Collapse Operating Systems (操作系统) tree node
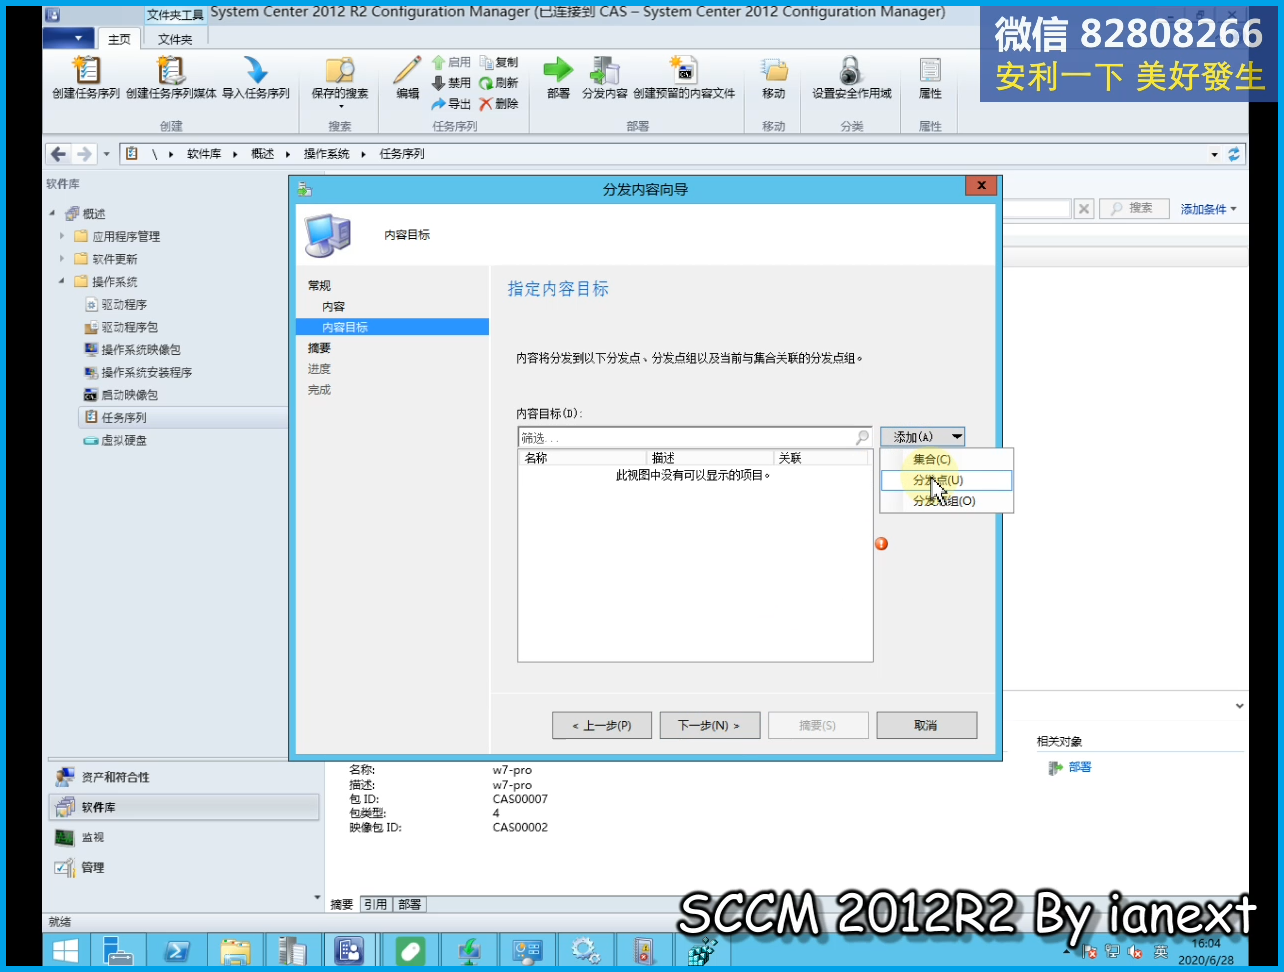Screen dimensions: 1284x972 point(62,282)
